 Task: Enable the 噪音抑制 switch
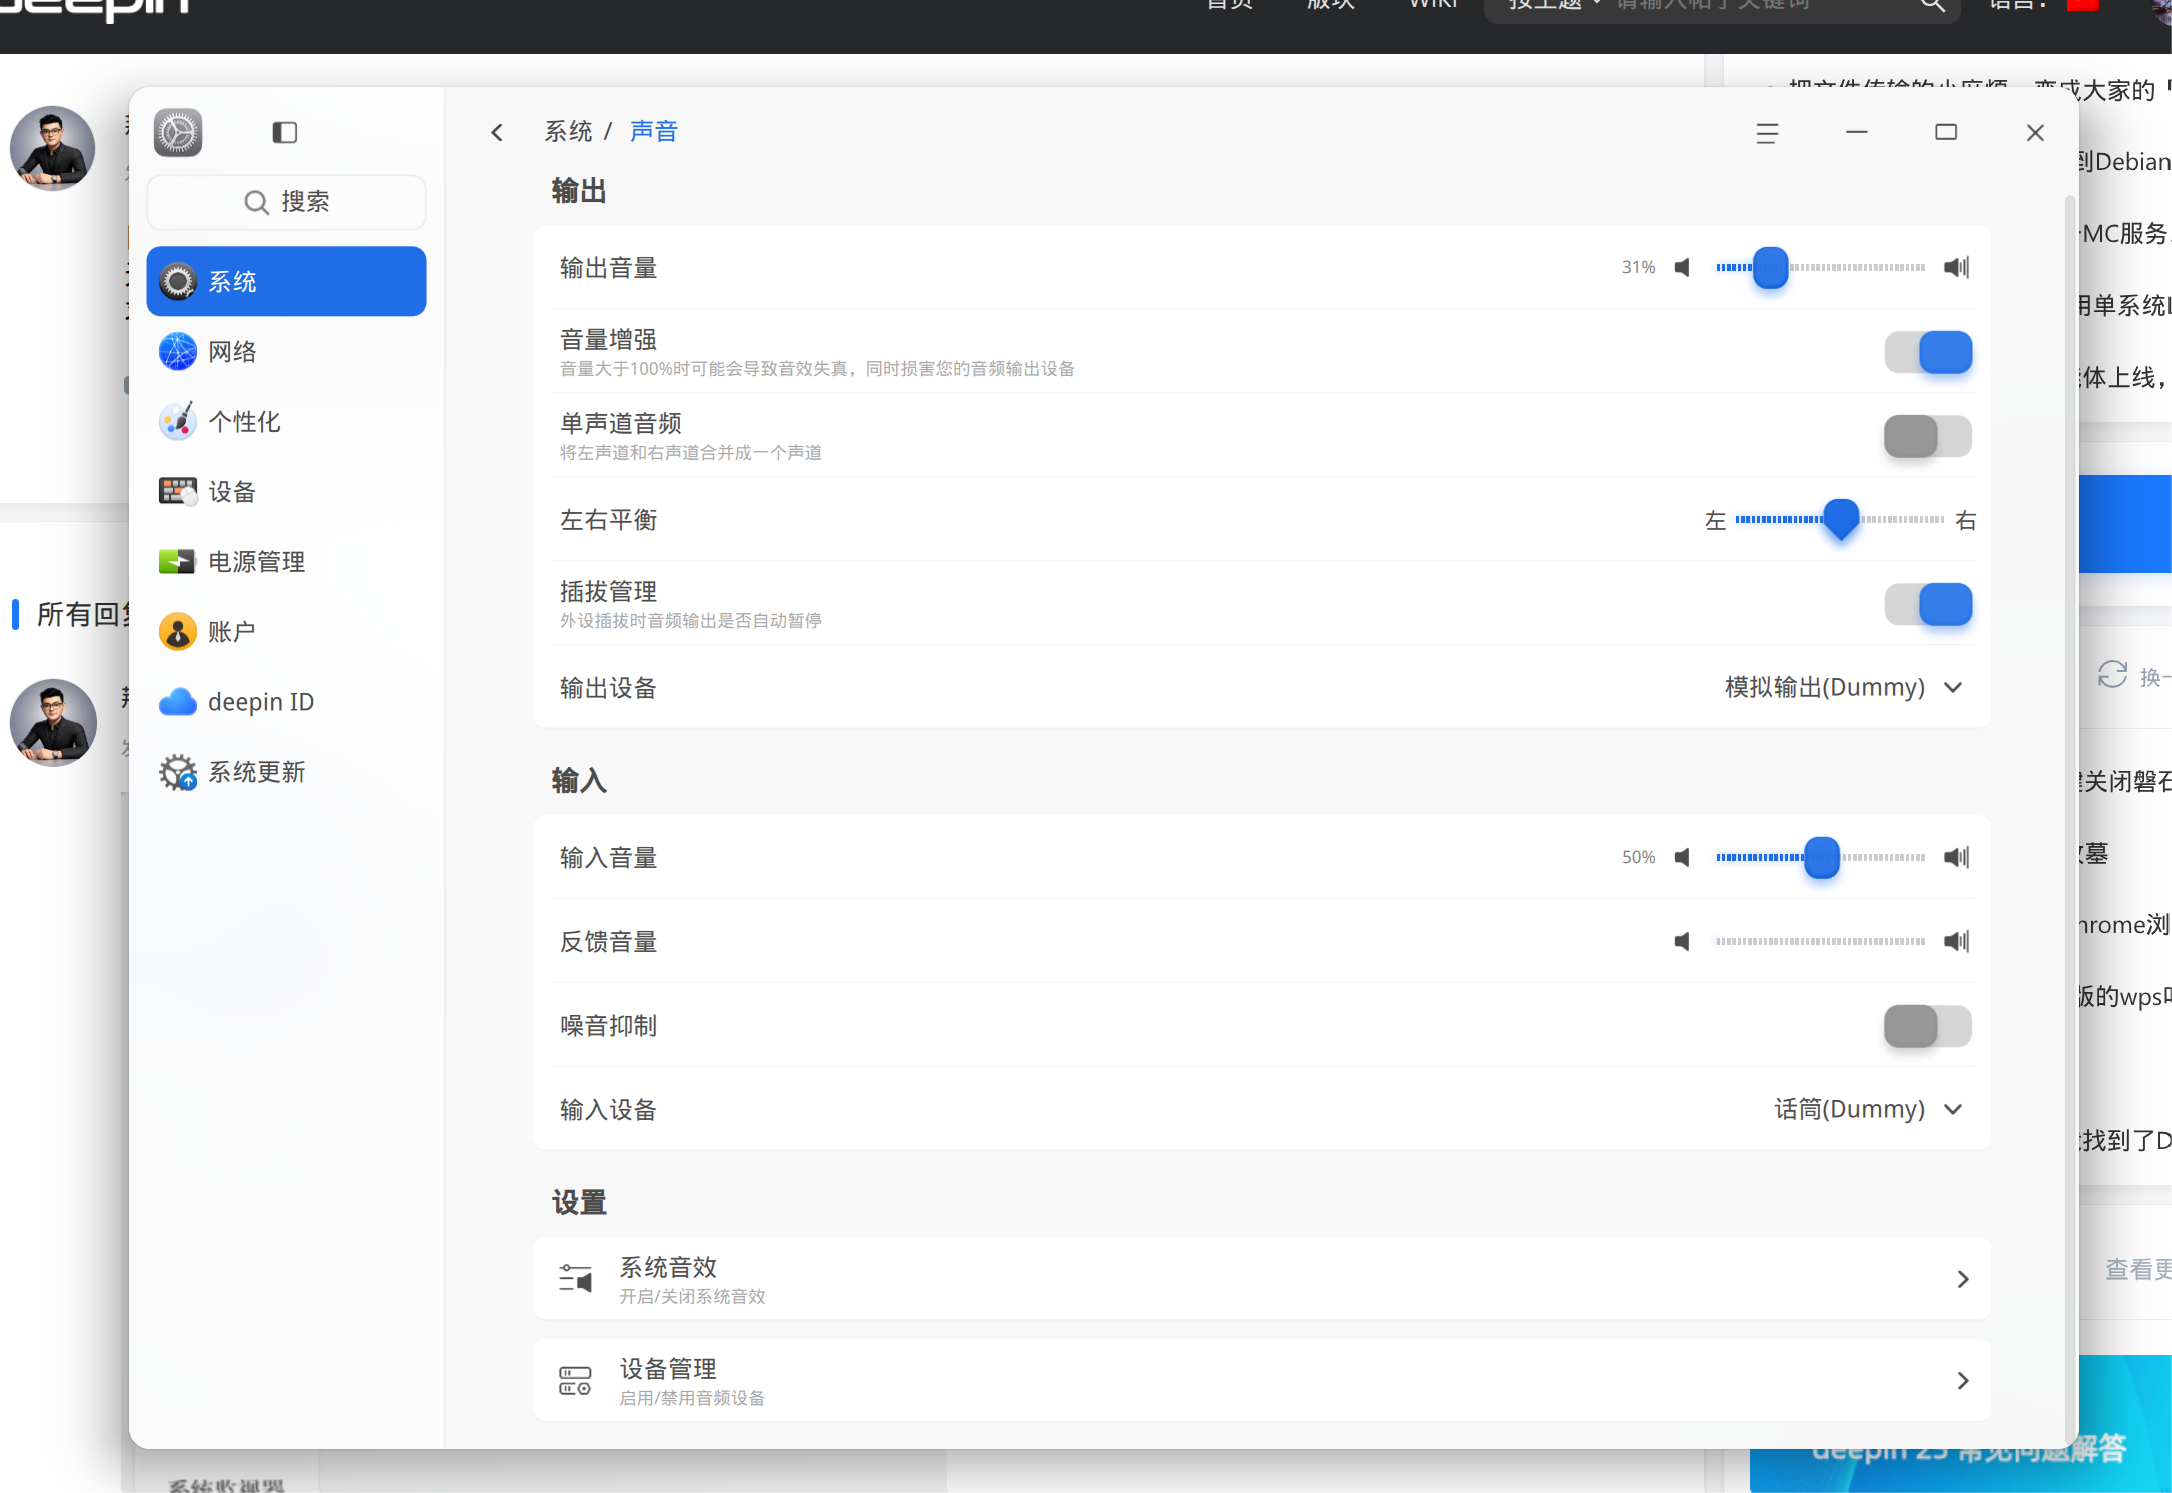[x=1928, y=1026]
